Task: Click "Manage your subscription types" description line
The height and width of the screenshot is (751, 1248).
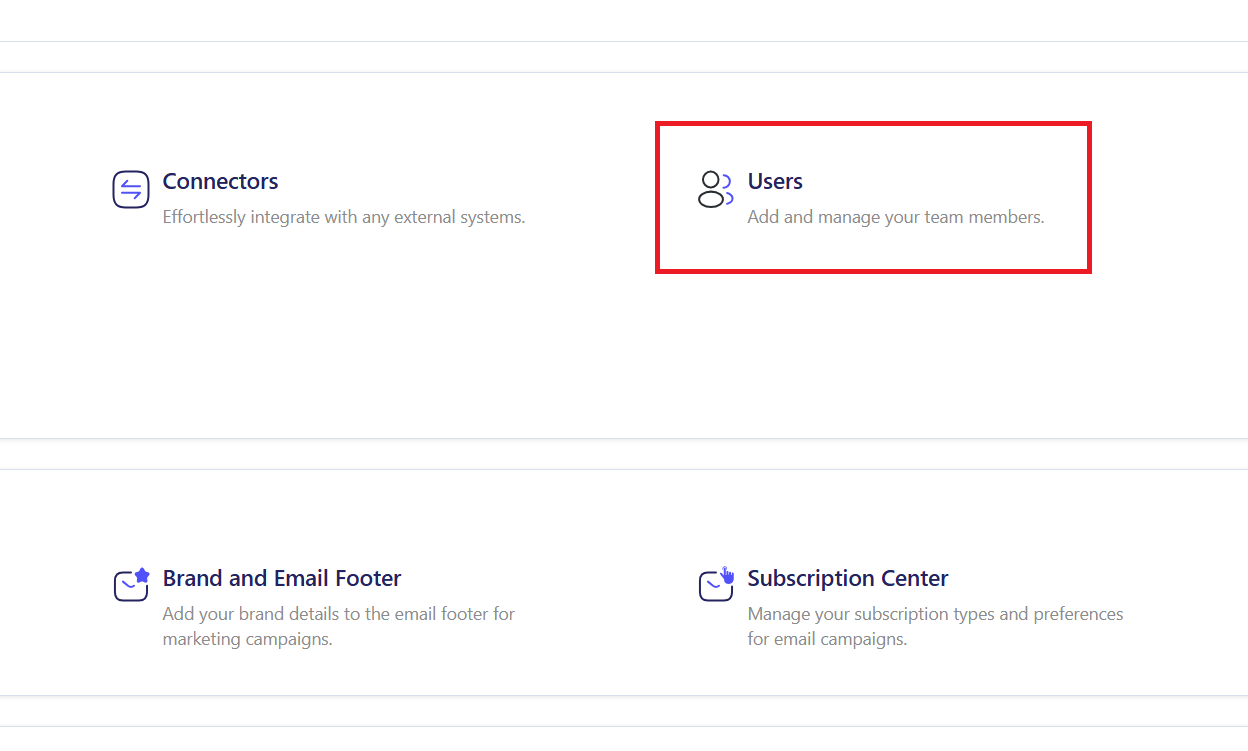Action: click(x=935, y=614)
